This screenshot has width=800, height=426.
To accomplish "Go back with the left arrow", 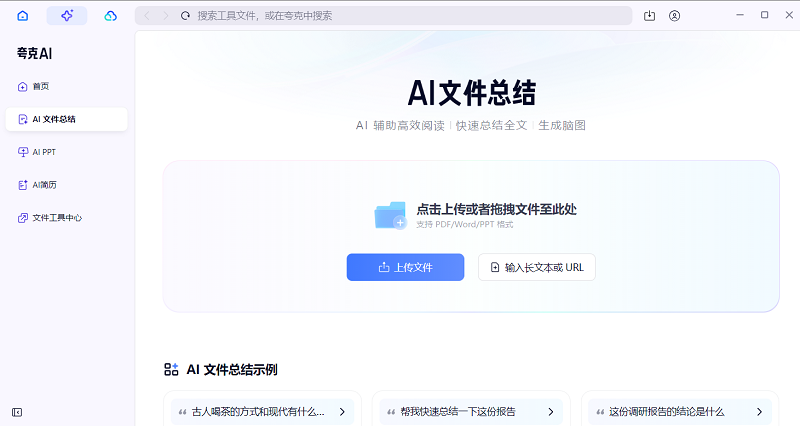I will coord(147,16).
